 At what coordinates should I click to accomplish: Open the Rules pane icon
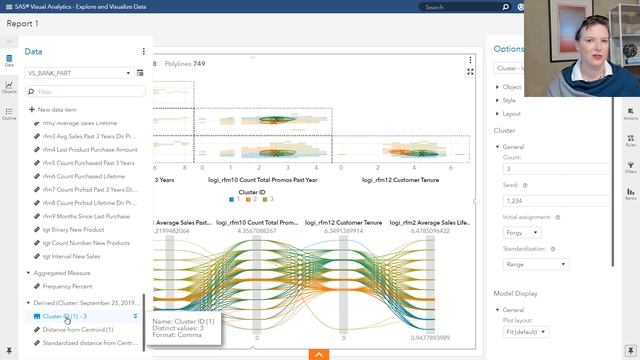(631, 141)
